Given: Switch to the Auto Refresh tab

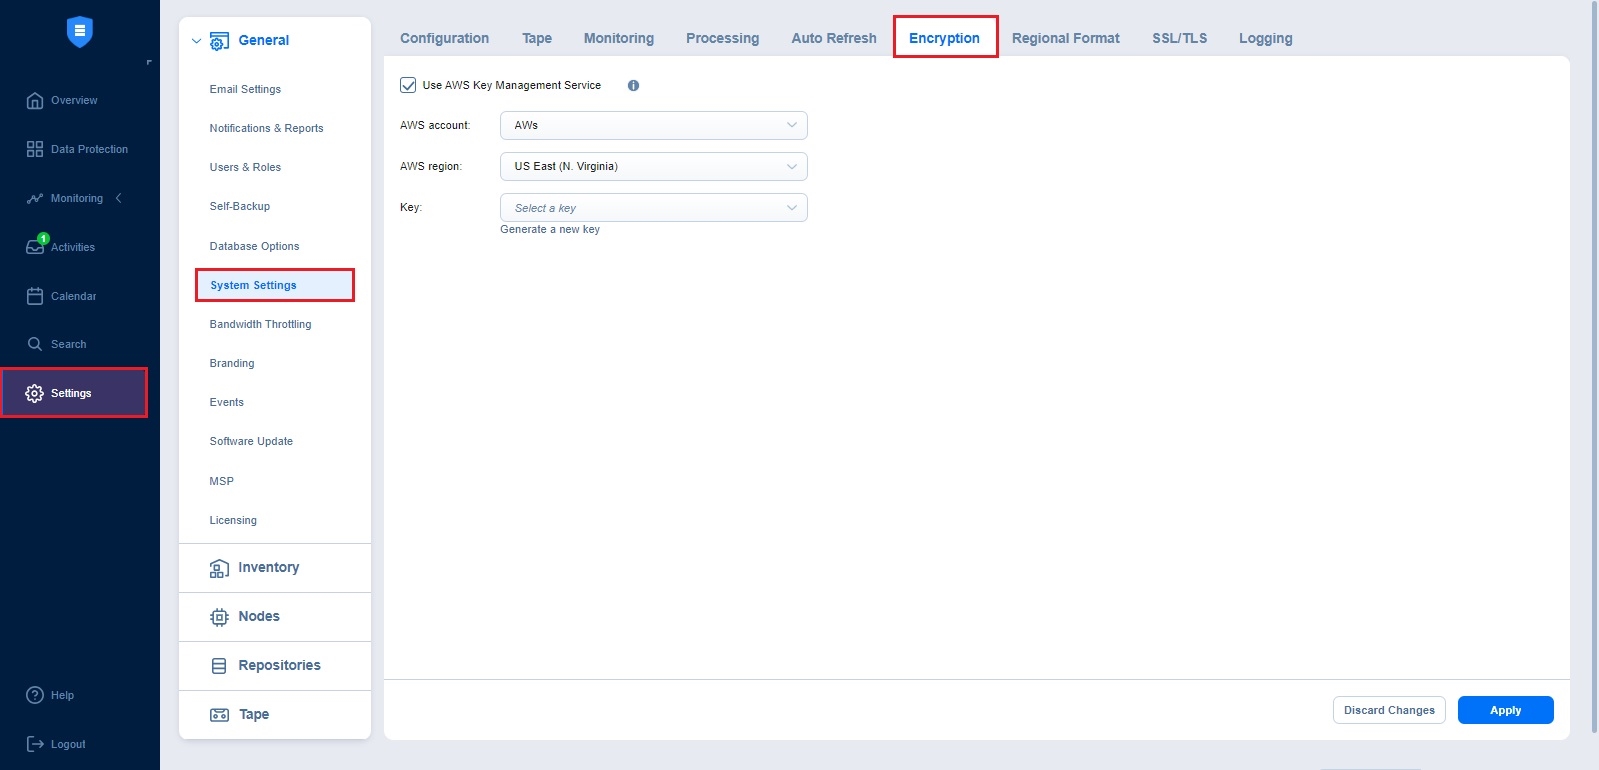Looking at the screenshot, I should pyautogui.click(x=833, y=38).
